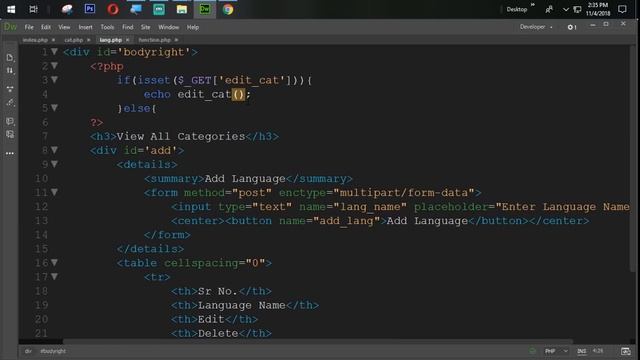Open the left toolbar more options ellipsis
The width and height of the screenshot is (640, 360).
pyautogui.click(x=10, y=153)
